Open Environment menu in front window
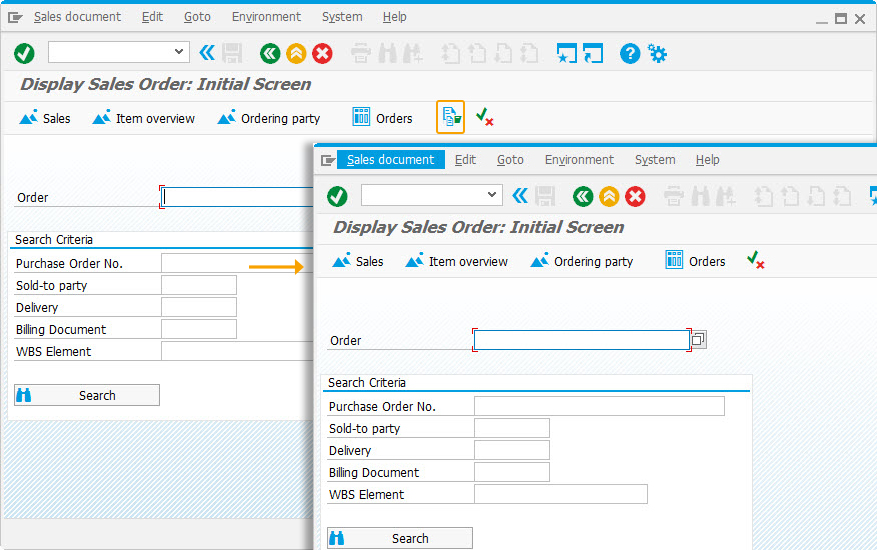Viewport: 877px width, 550px height. pos(579,159)
